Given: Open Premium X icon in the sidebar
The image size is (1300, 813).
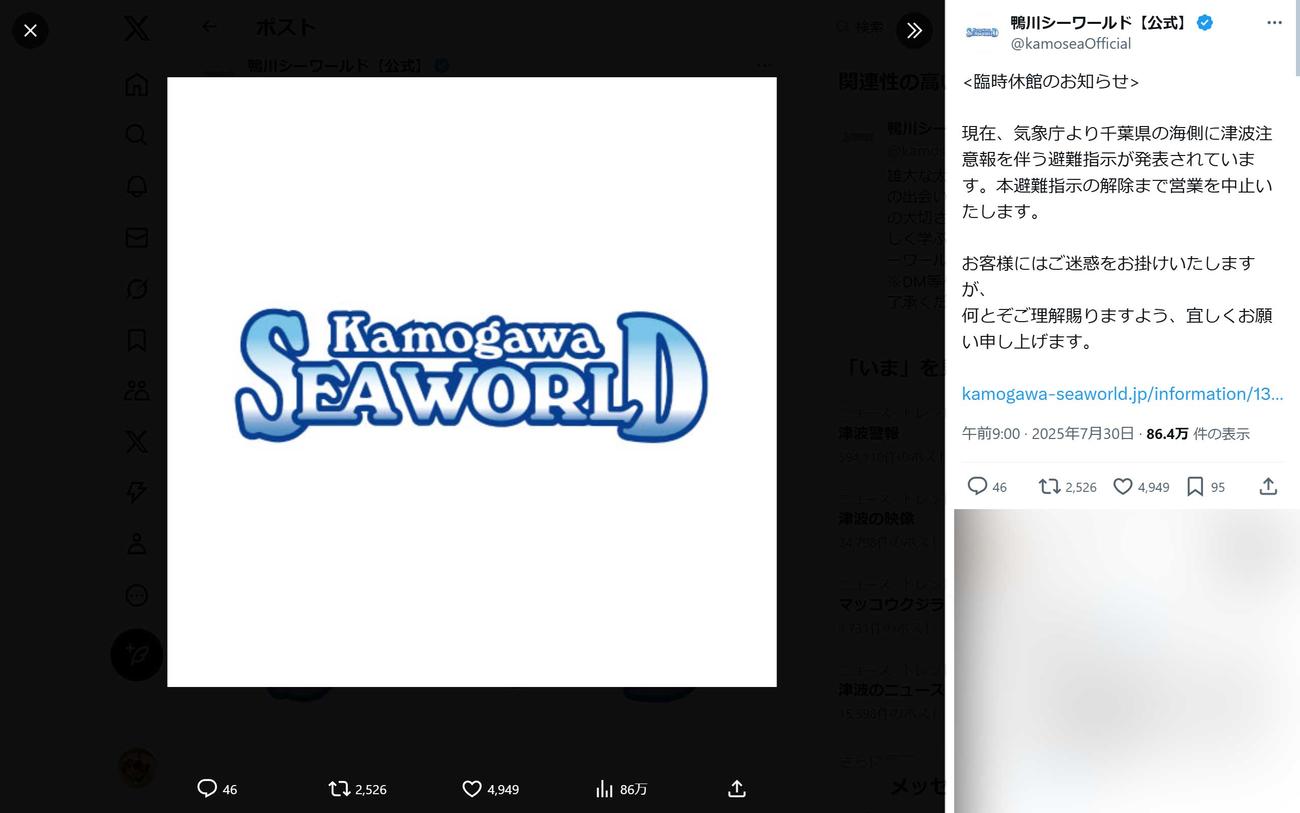Looking at the screenshot, I should click(137, 441).
